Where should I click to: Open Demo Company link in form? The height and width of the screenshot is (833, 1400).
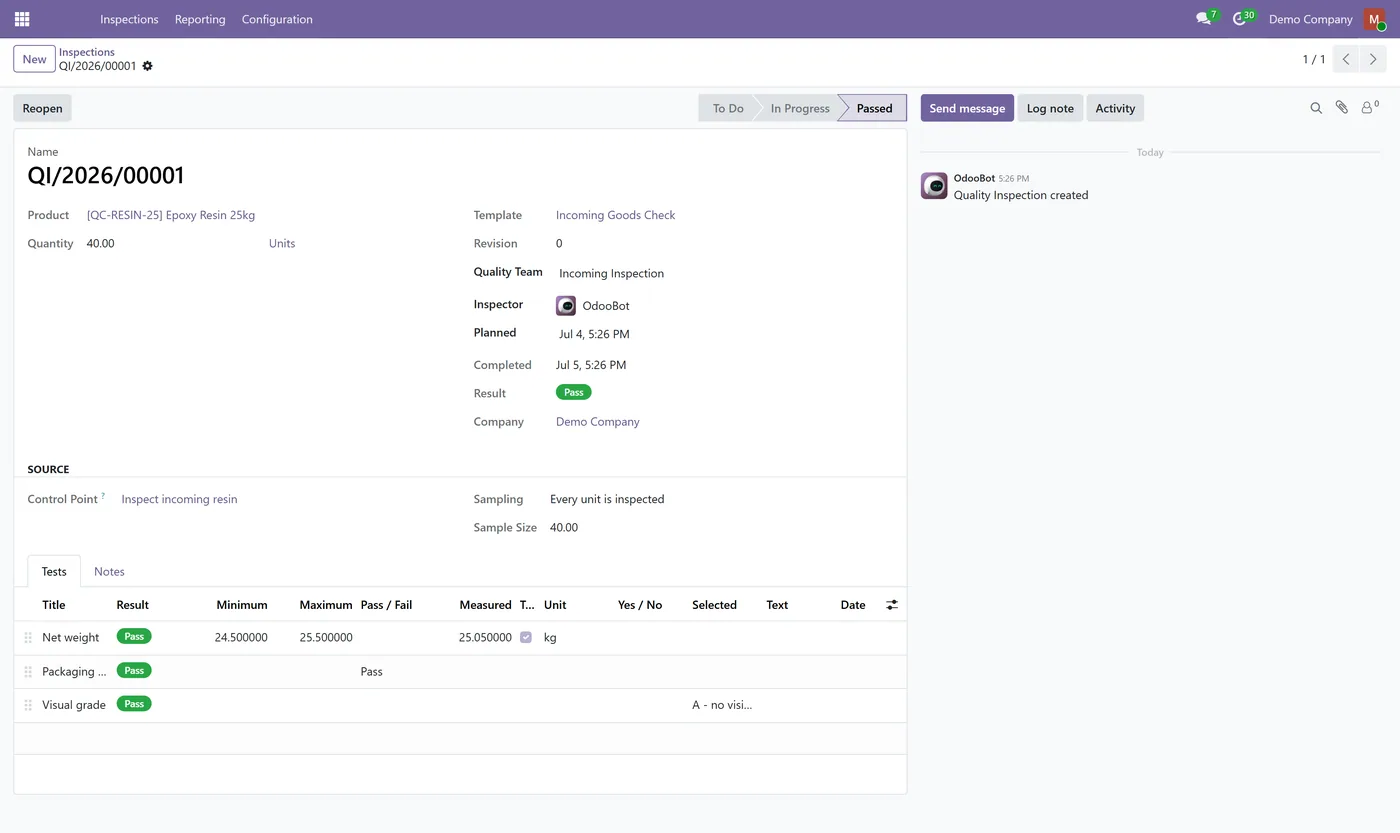click(x=598, y=422)
